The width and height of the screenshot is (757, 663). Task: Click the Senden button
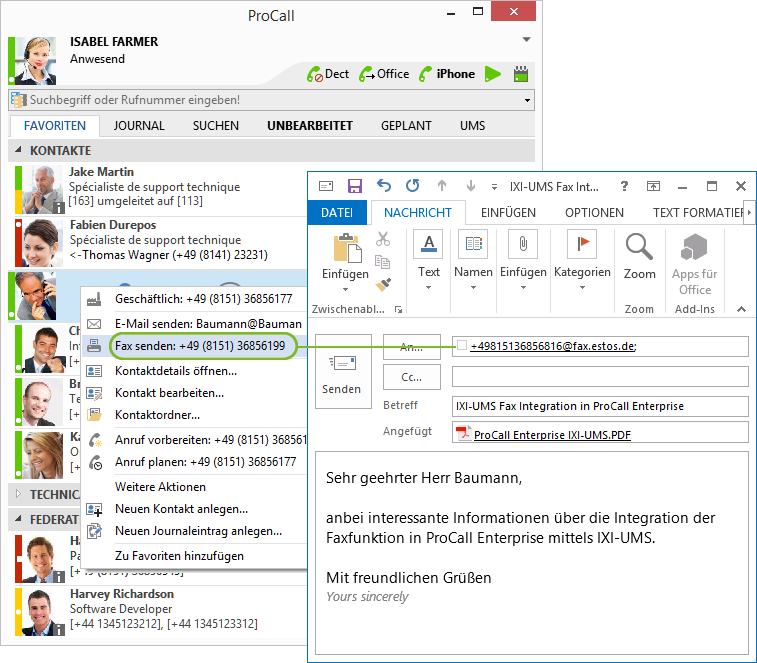343,371
